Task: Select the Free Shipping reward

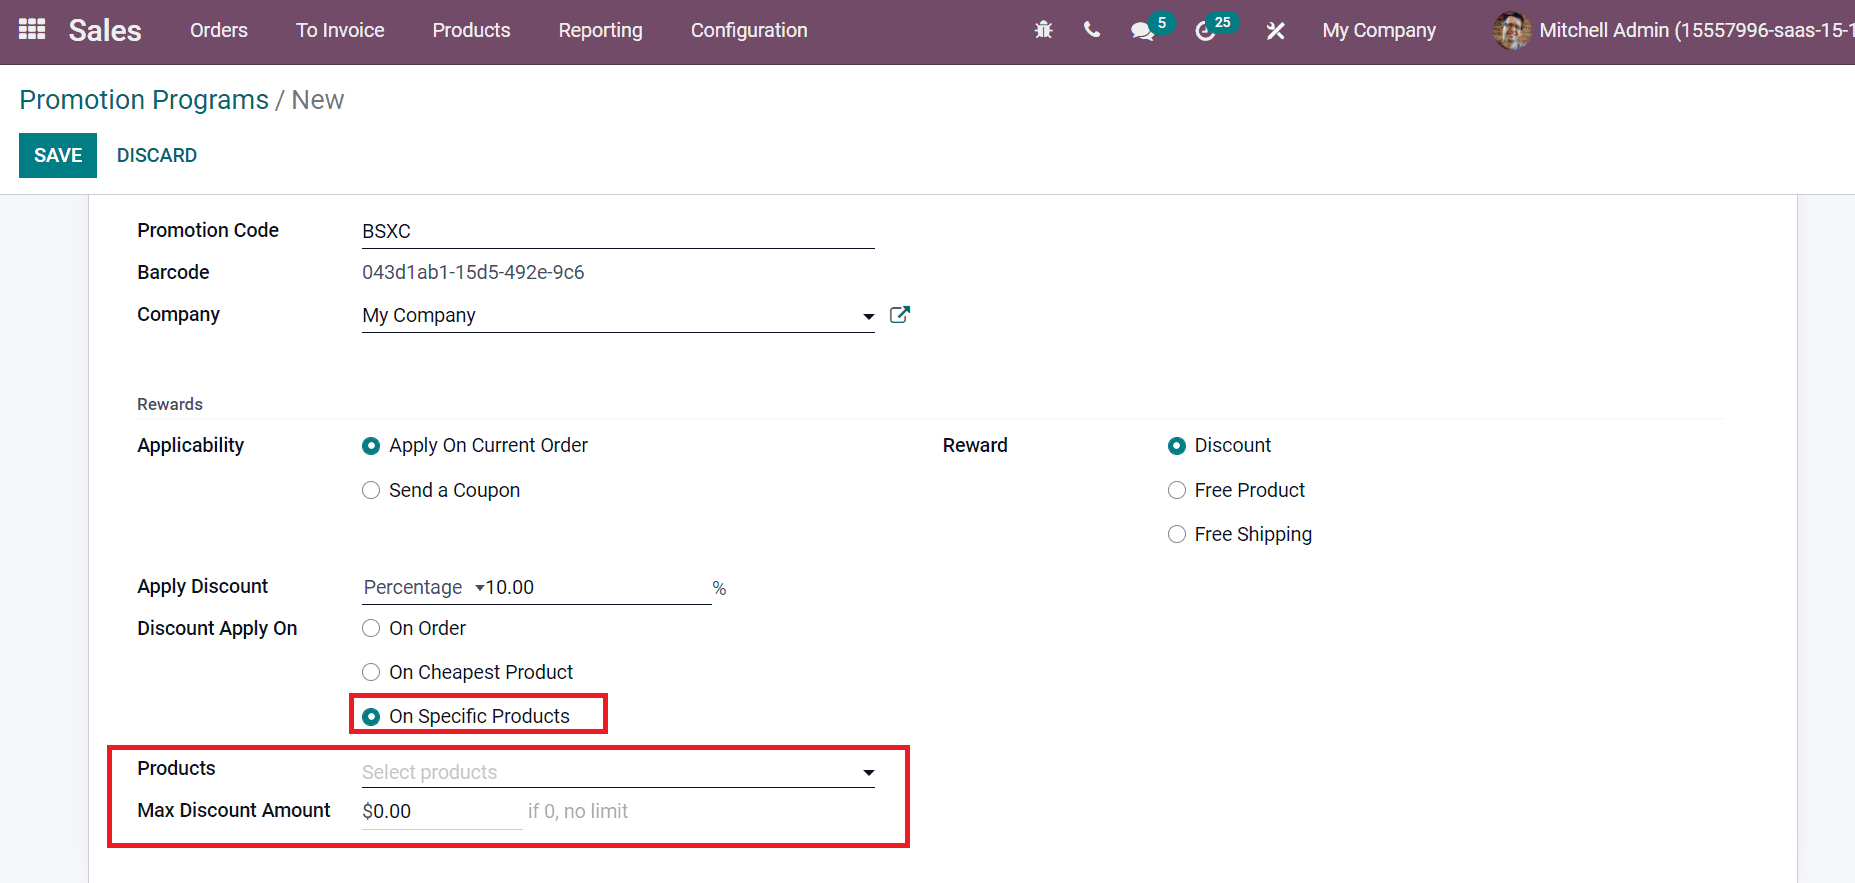Action: [x=1177, y=534]
